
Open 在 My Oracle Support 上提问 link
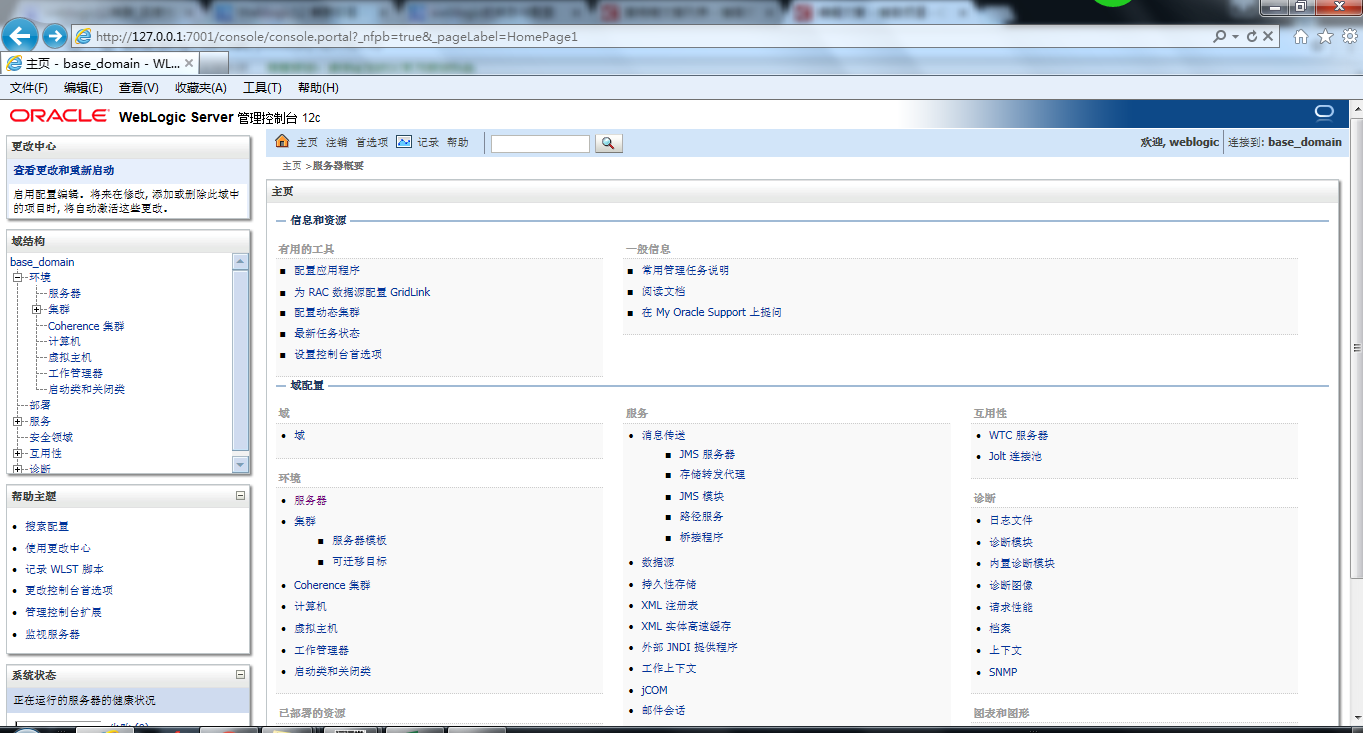pos(711,313)
